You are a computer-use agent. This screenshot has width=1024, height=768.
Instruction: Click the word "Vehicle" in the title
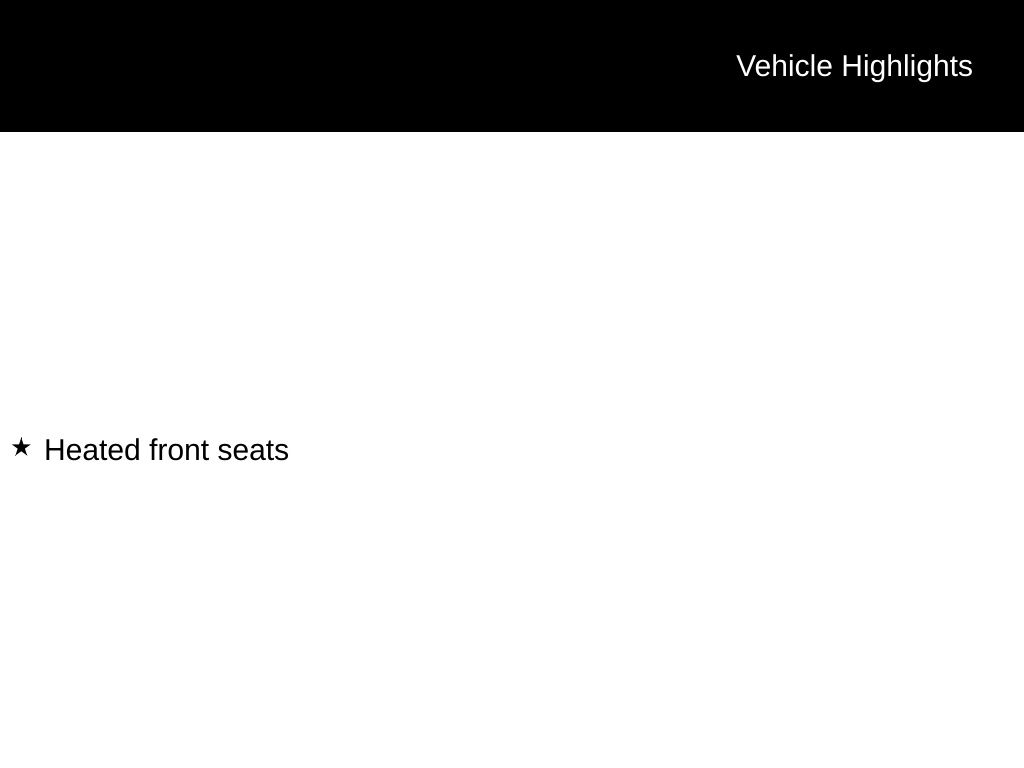784,66
